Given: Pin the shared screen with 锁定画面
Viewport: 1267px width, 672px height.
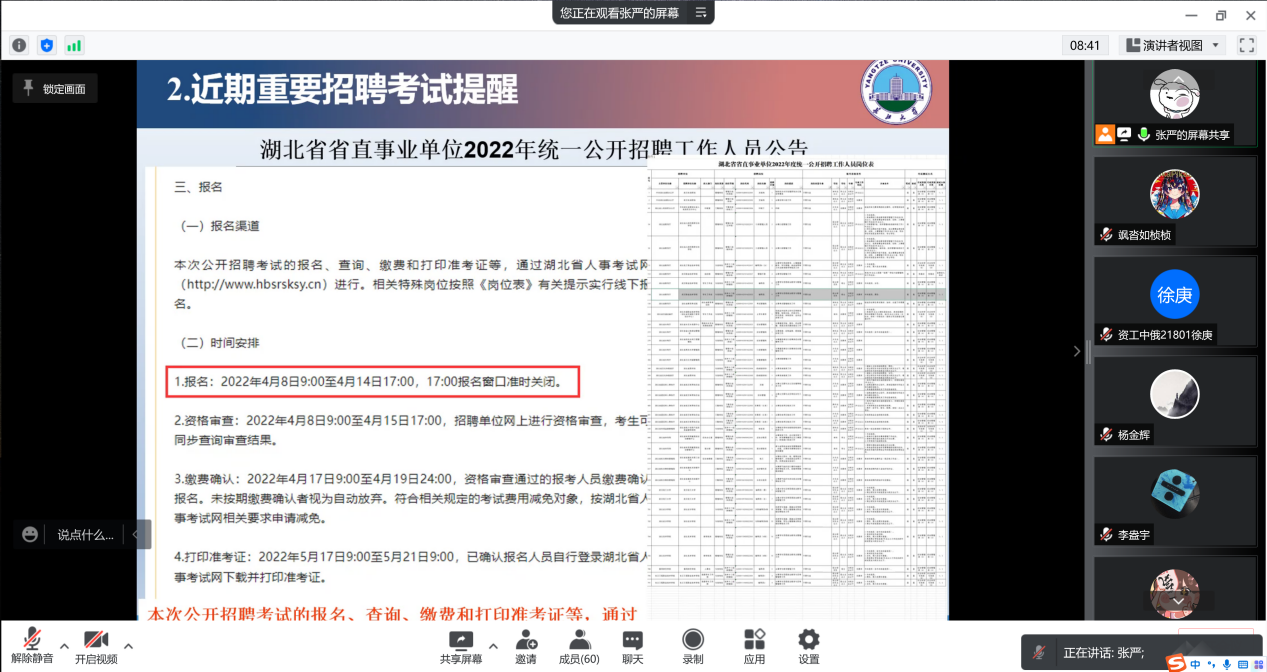Looking at the screenshot, I should click(x=54, y=88).
